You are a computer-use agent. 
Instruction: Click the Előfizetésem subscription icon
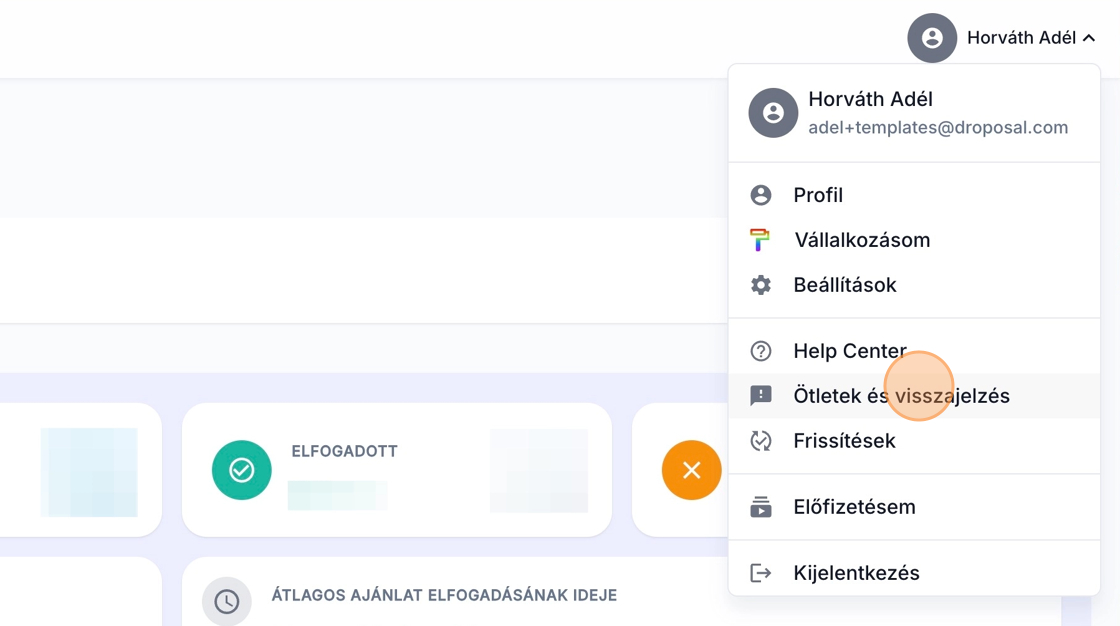(761, 507)
